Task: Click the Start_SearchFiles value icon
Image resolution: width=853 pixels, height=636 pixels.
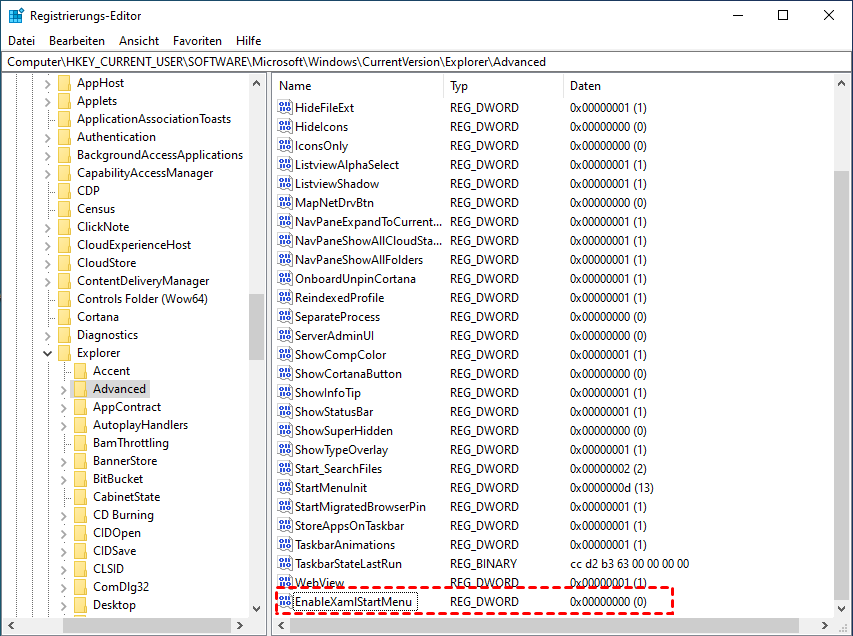Action: (x=285, y=468)
